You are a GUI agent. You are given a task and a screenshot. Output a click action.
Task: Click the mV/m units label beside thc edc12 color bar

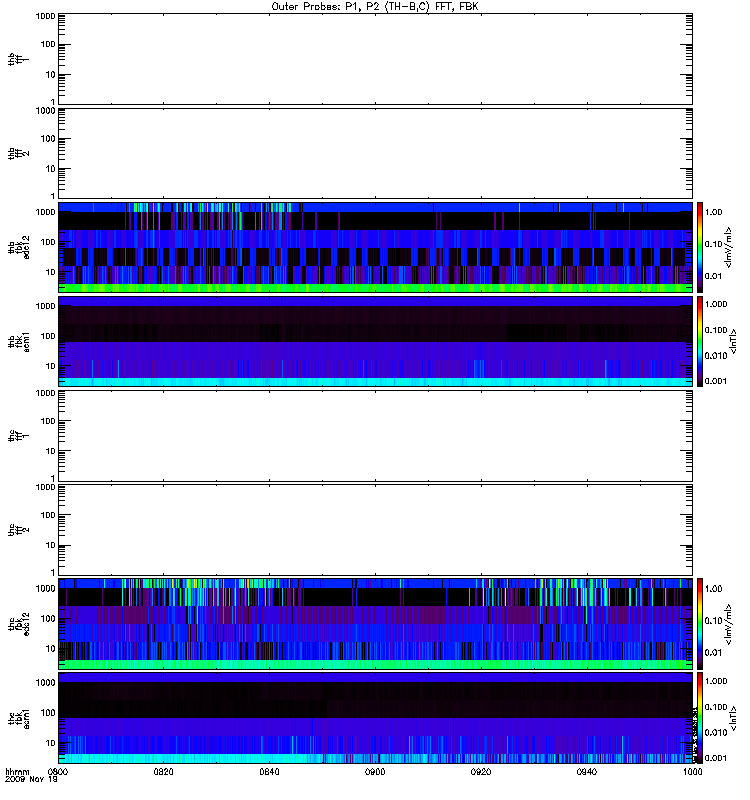pyautogui.click(x=728, y=624)
